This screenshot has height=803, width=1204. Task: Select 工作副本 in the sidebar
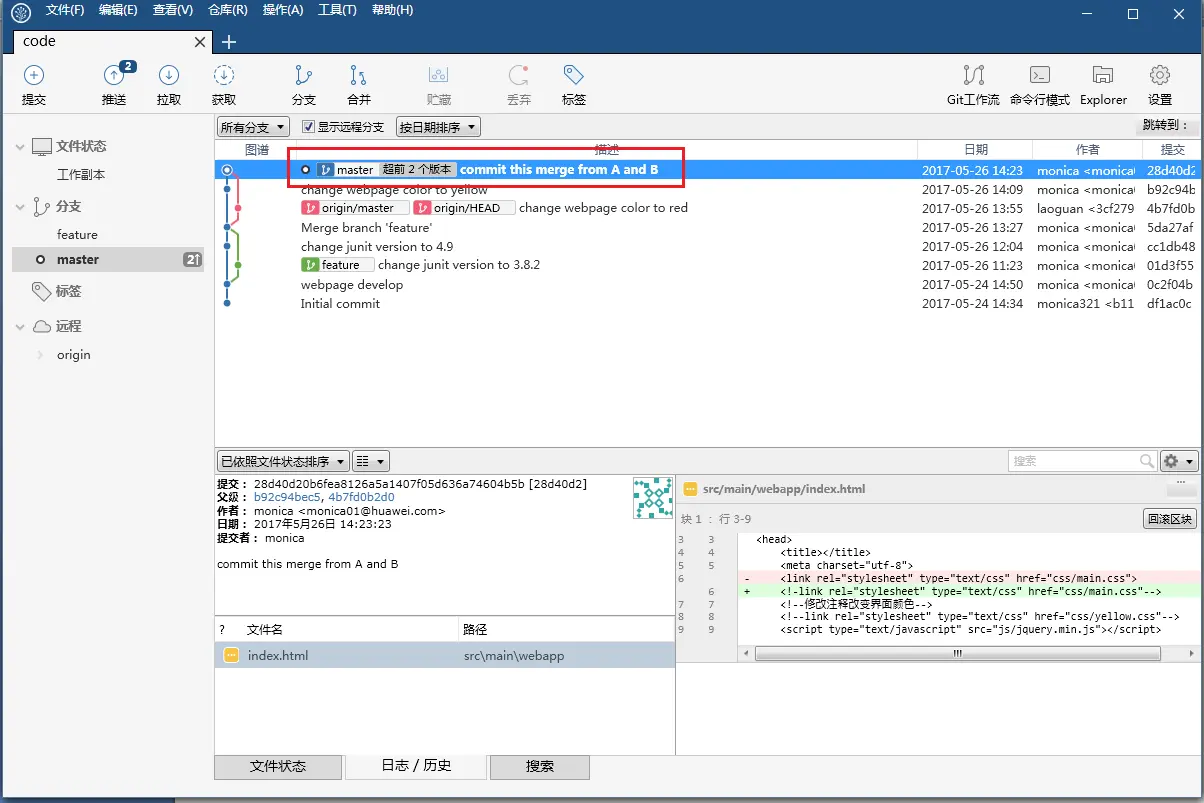[x=81, y=175]
